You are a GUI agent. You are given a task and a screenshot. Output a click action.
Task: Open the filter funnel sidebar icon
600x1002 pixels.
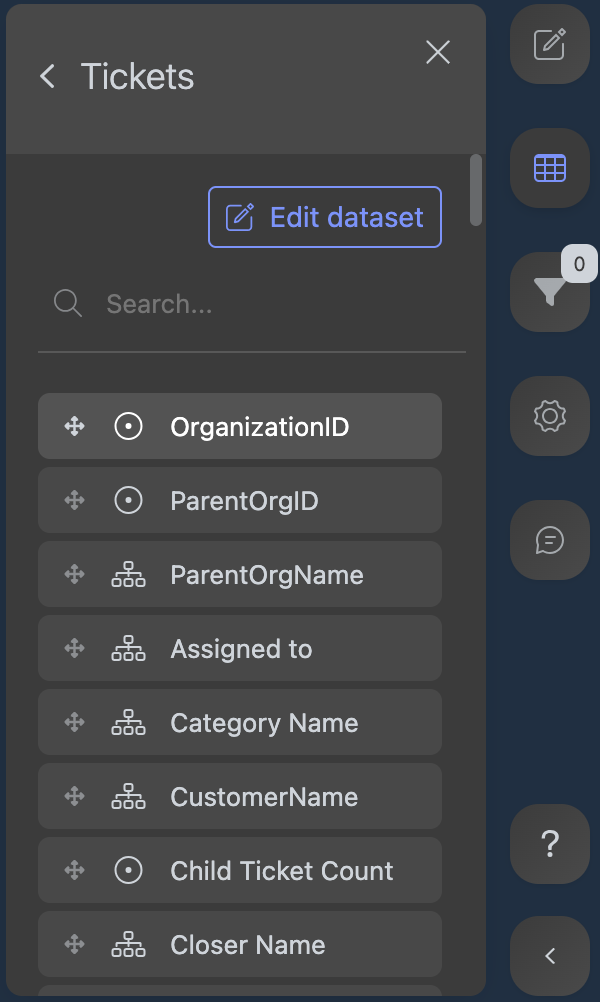coord(550,292)
